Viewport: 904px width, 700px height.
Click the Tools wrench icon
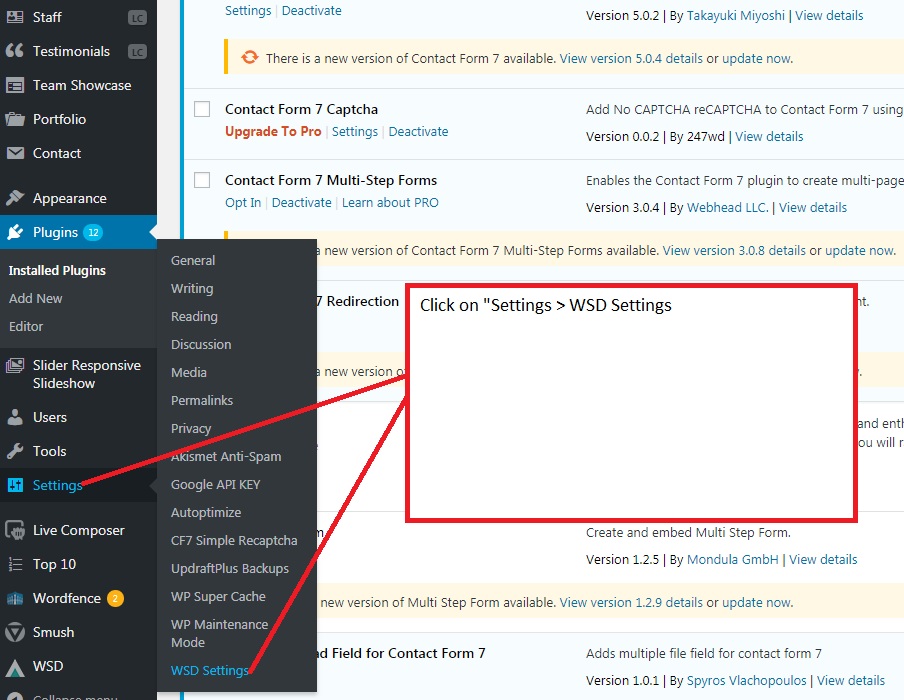[x=14, y=451]
